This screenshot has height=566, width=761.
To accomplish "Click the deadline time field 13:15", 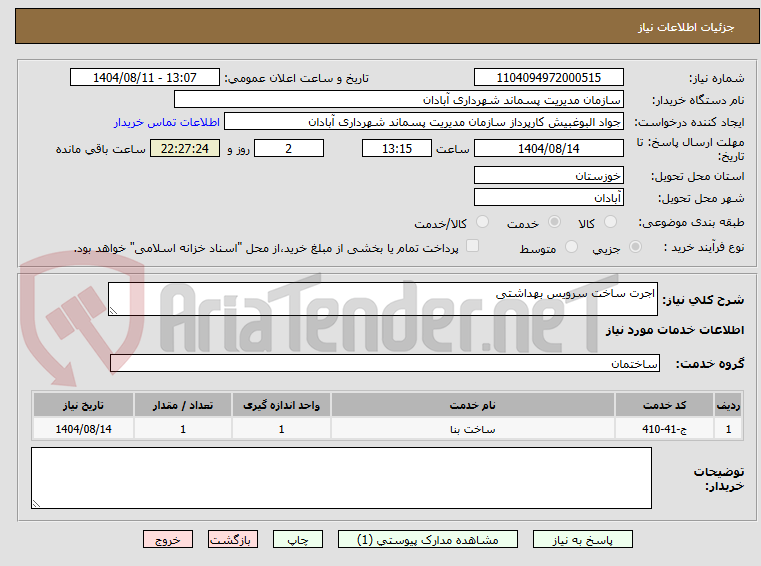I will (397, 148).
